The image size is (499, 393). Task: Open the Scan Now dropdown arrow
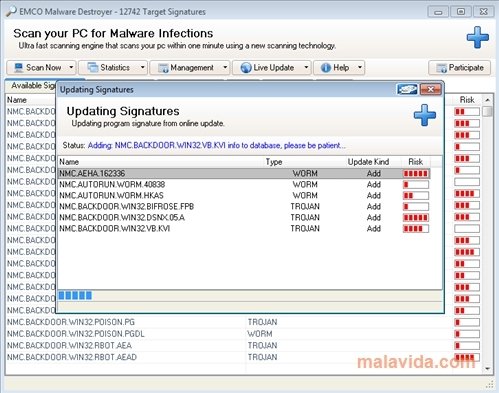pyautogui.click(x=71, y=68)
